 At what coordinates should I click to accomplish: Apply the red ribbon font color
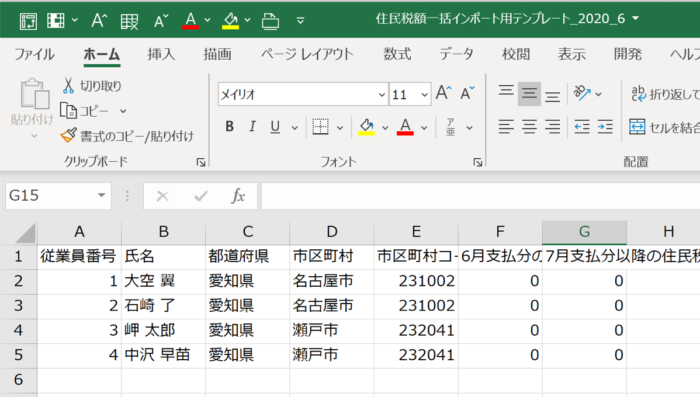[x=405, y=127]
